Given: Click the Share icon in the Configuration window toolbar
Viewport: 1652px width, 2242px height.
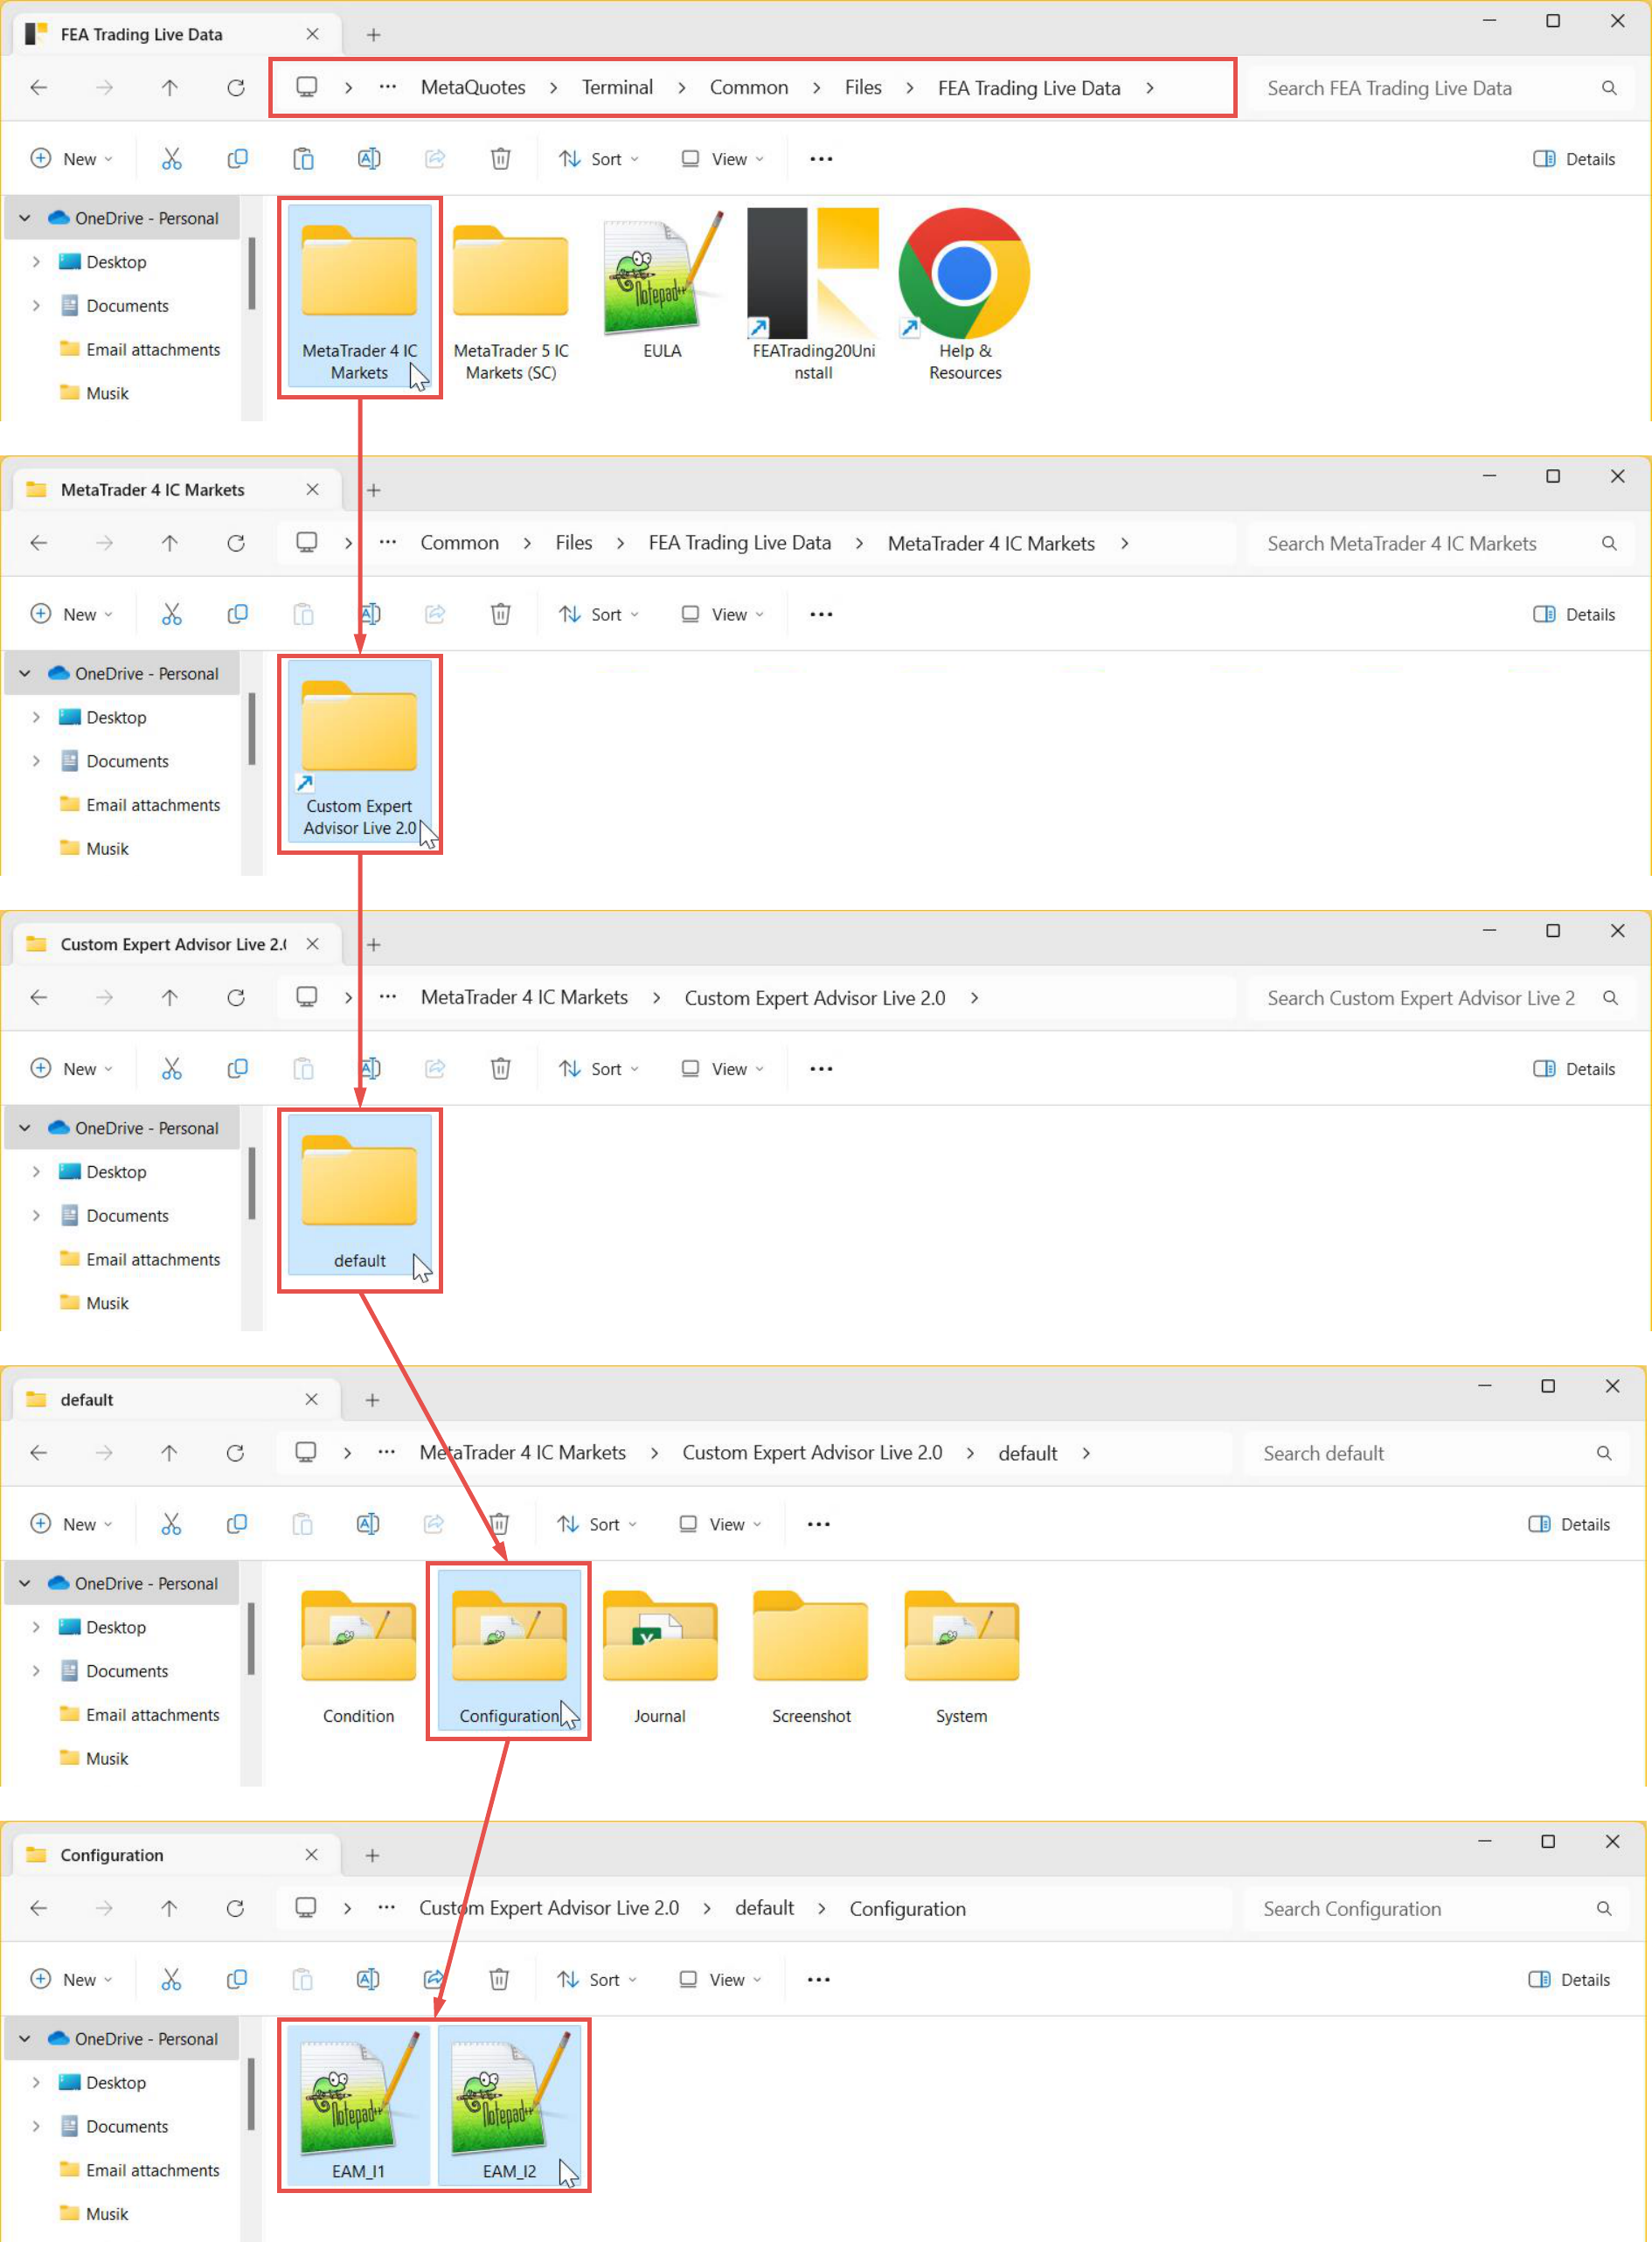Looking at the screenshot, I should 433,1979.
